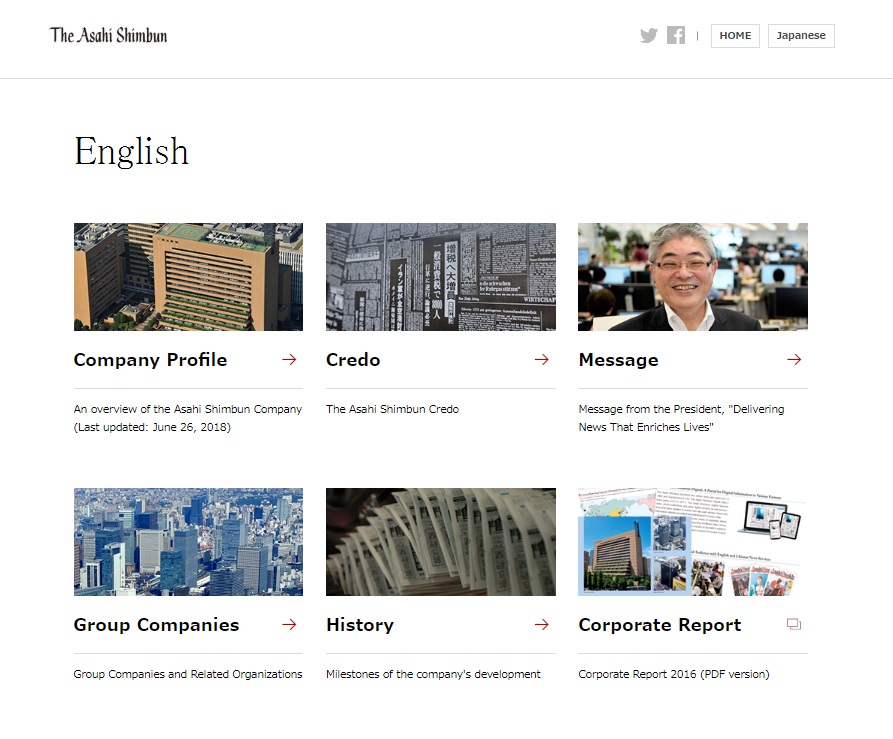The image size is (893, 739).
Task: Go to the HOME page button
Action: (x=735, y=36)
